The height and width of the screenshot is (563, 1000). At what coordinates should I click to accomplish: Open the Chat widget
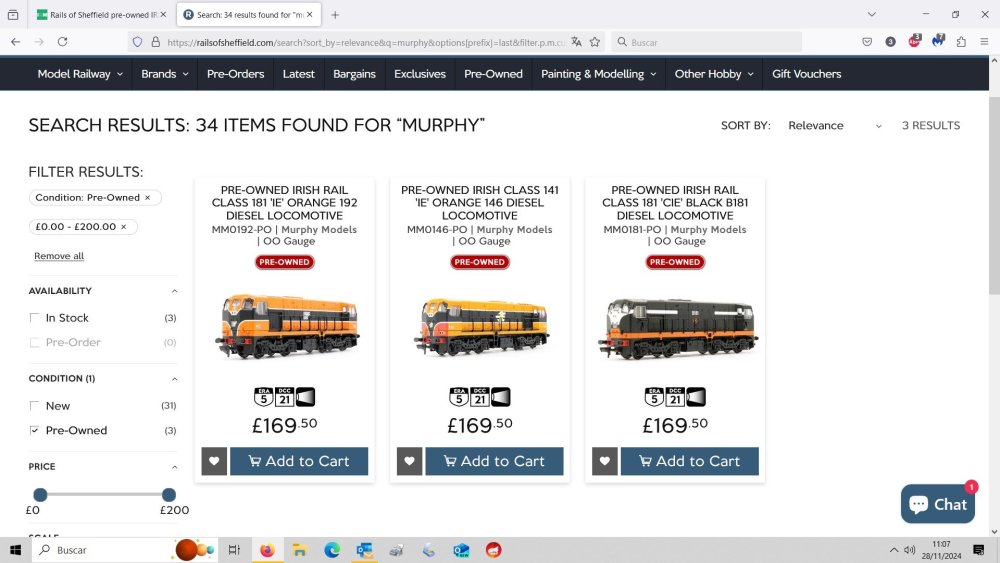tap(938, 504)
